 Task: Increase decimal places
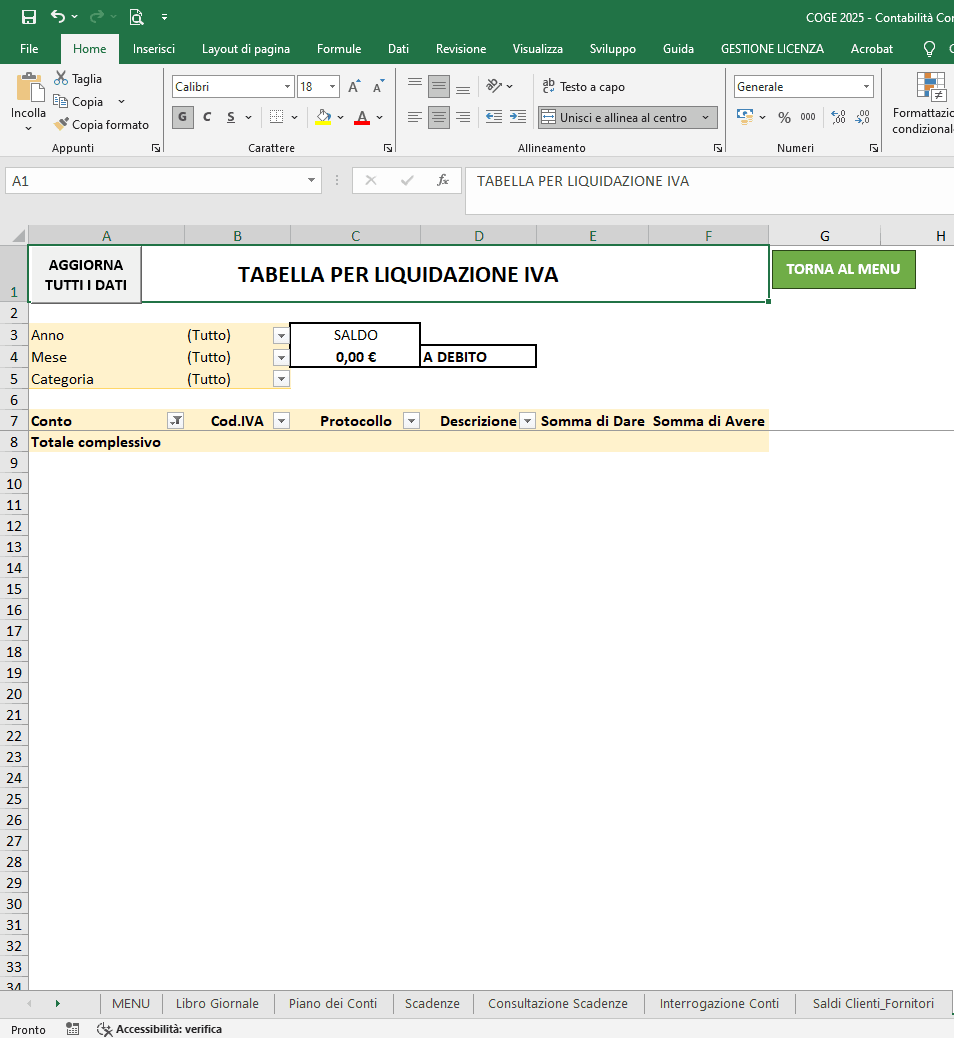839,117
